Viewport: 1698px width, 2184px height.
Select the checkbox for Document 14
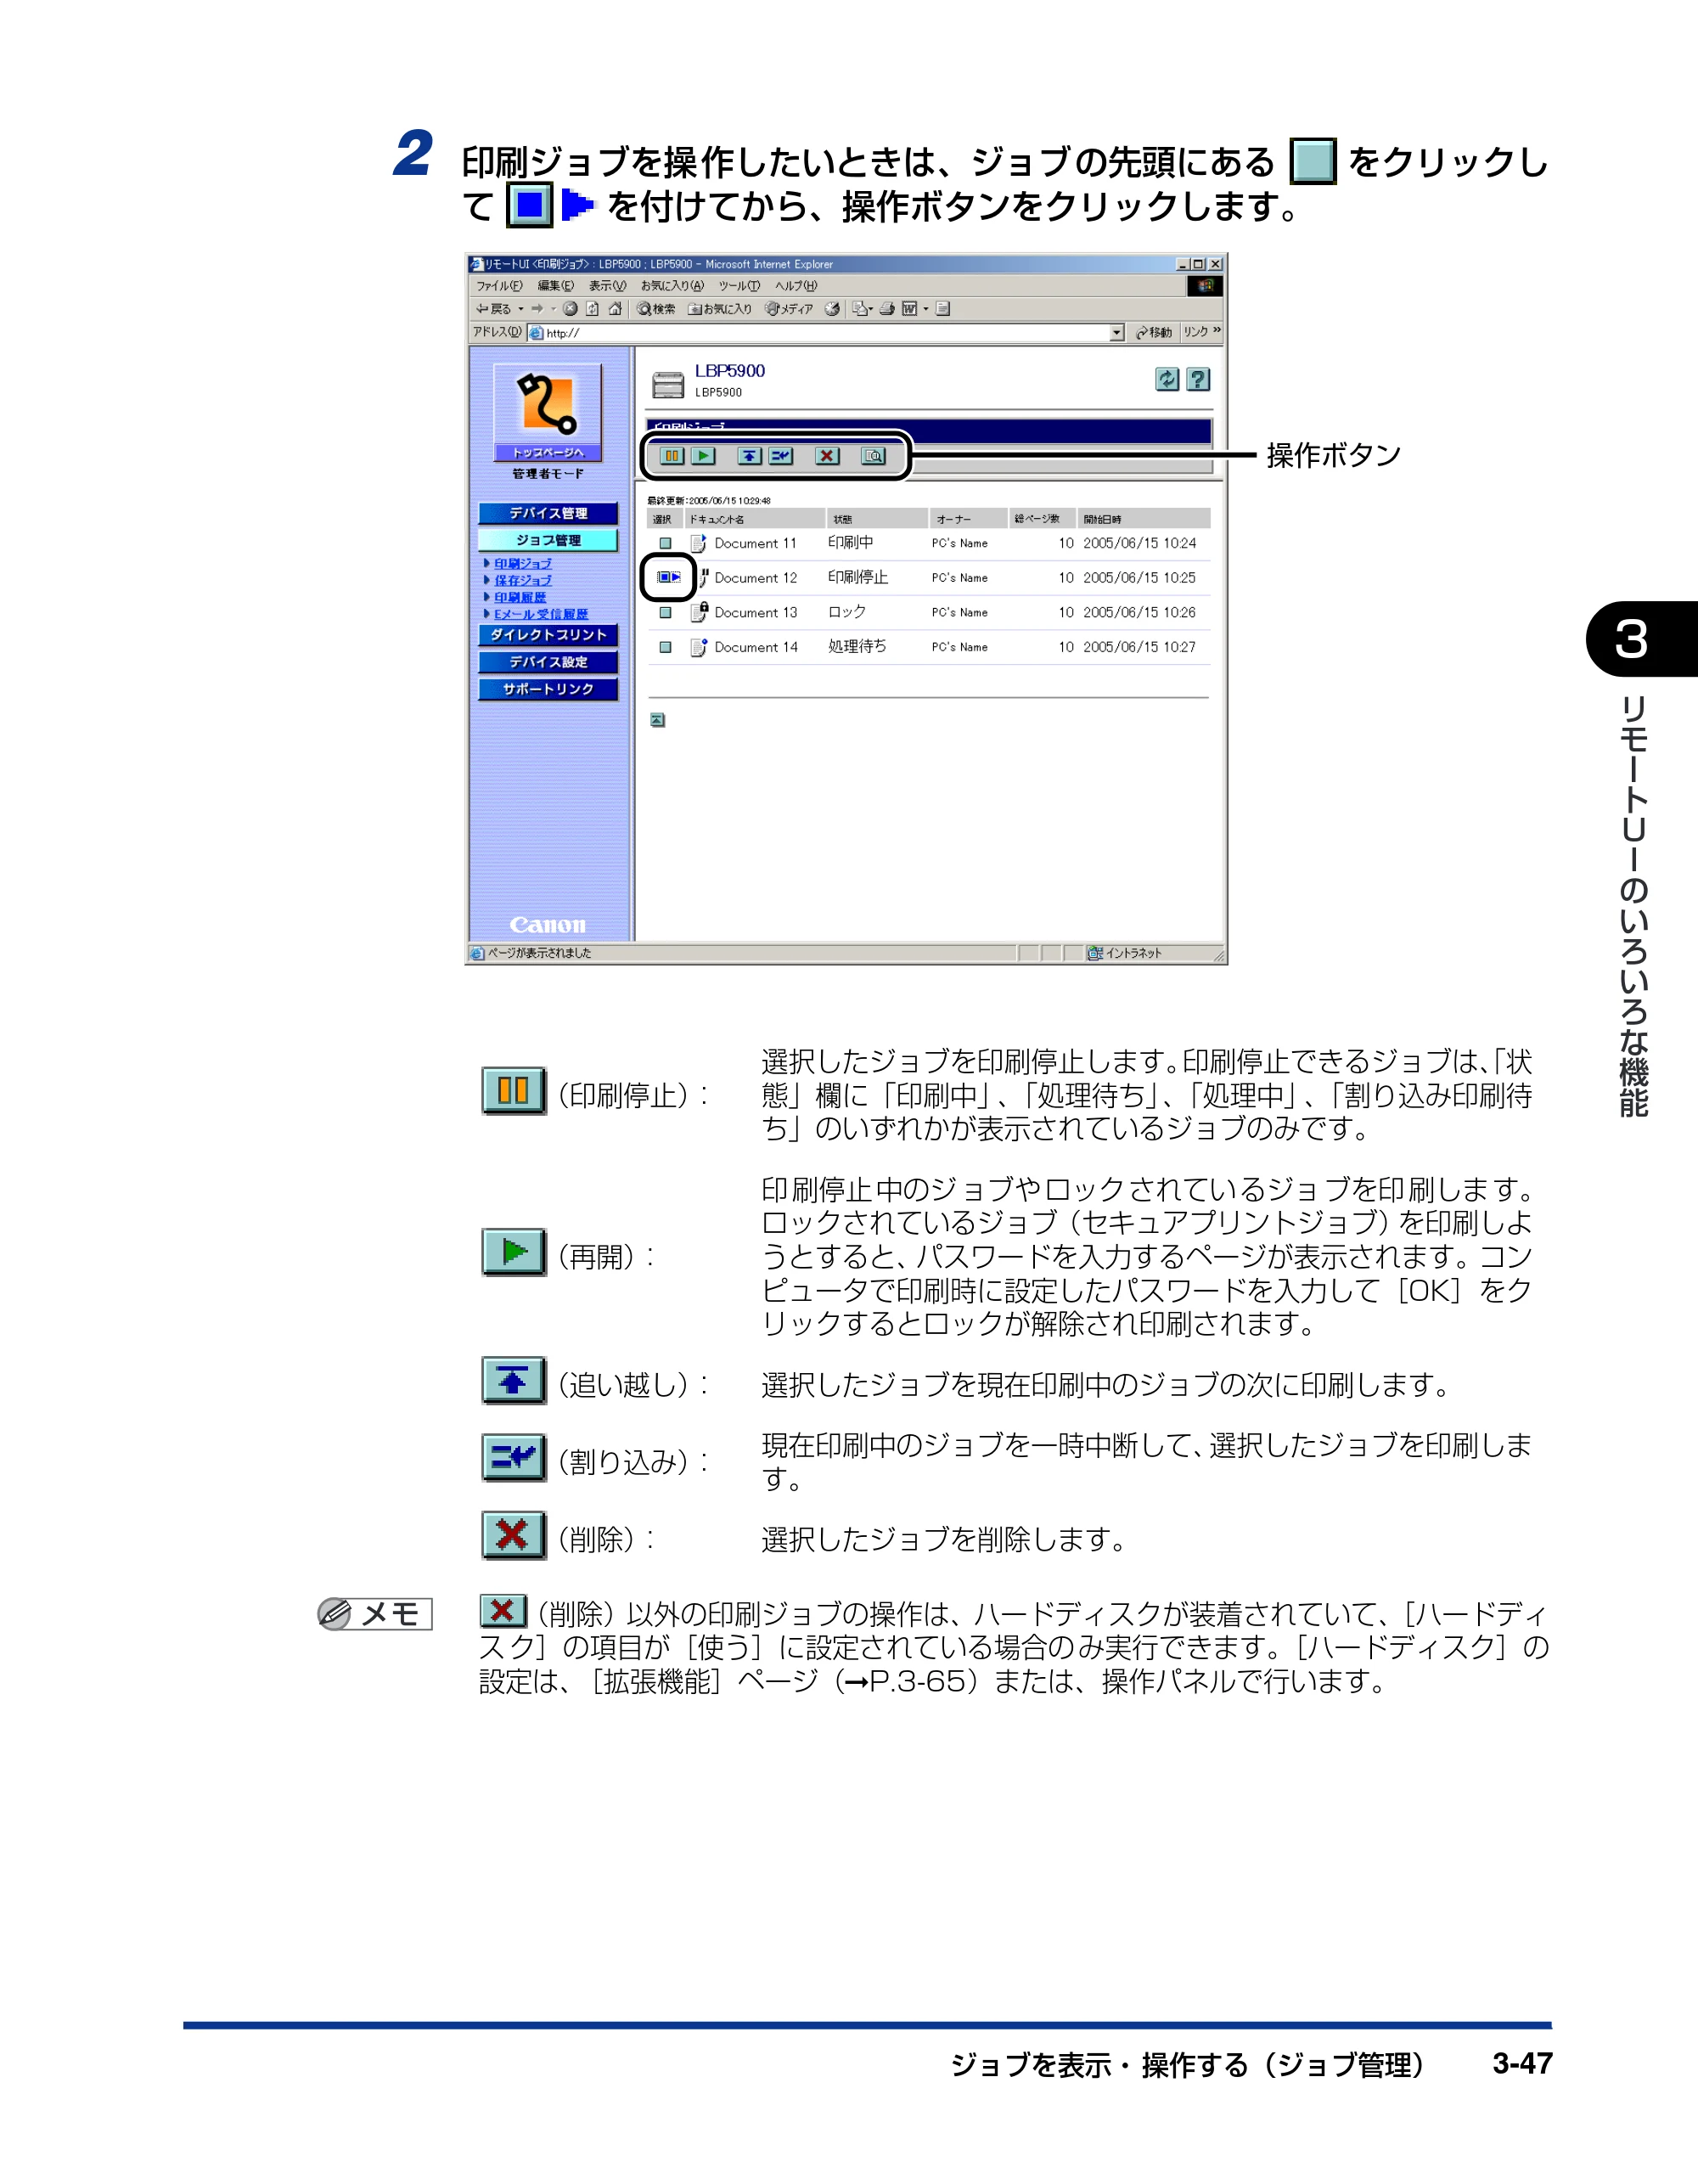click(x=665, y=647)
